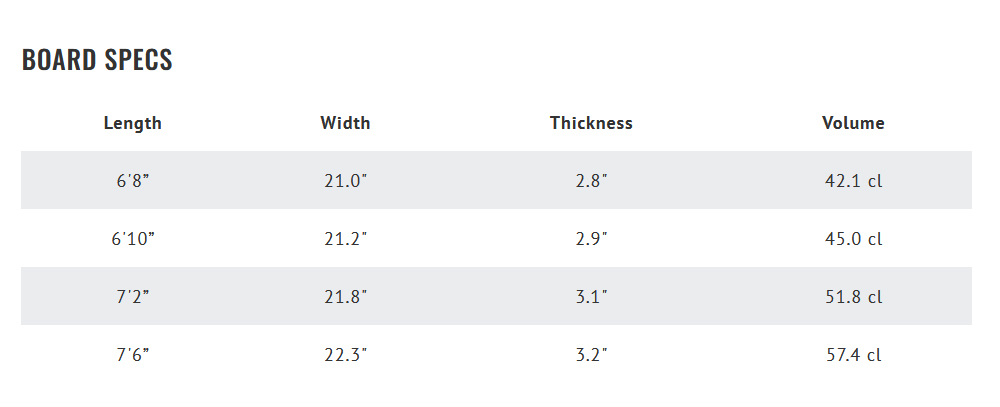Select the 2.8" thickness value
1000x407 pixels.
[591, 181]
